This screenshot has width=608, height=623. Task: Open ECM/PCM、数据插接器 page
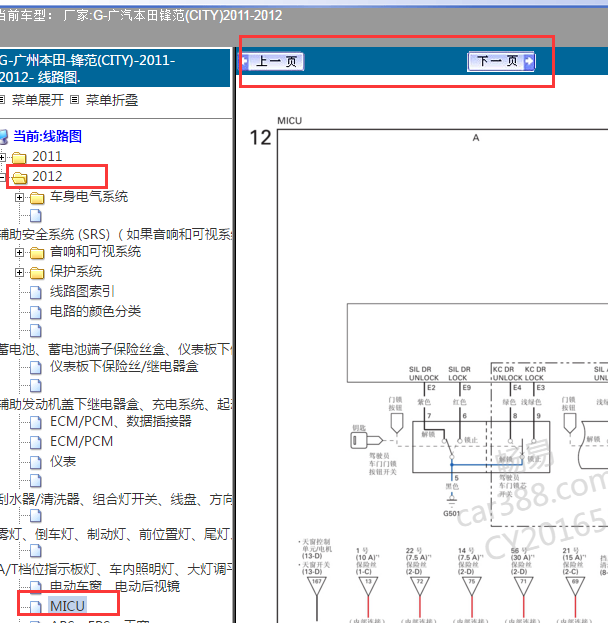click(x=121, y=421)
